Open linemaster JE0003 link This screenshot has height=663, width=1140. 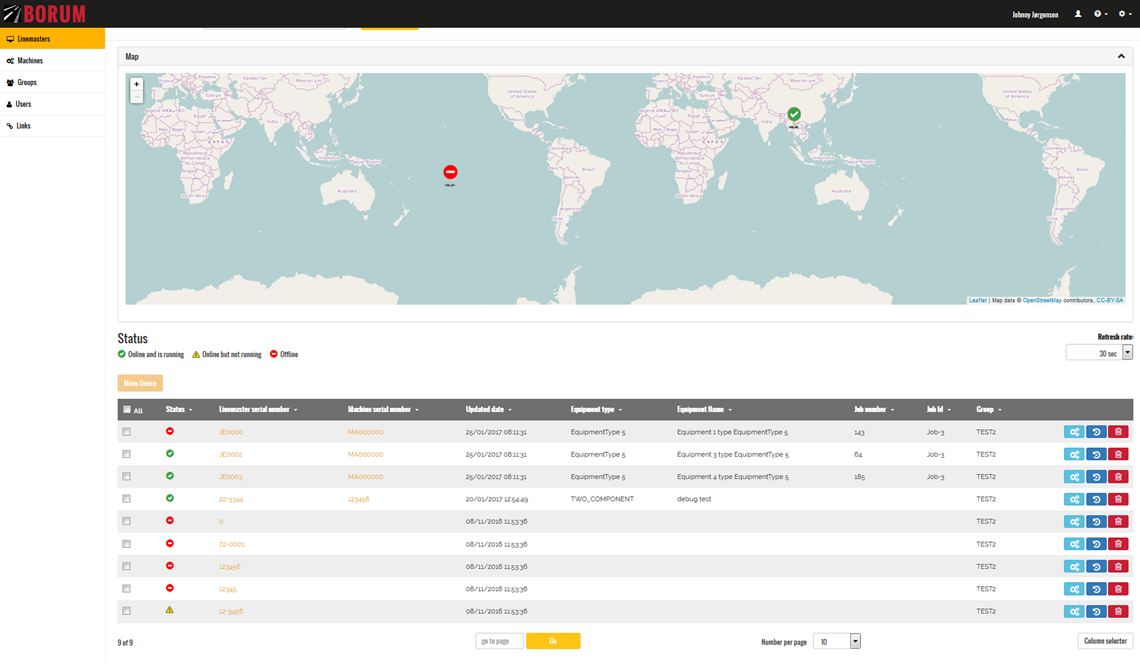tap(231, 477)
